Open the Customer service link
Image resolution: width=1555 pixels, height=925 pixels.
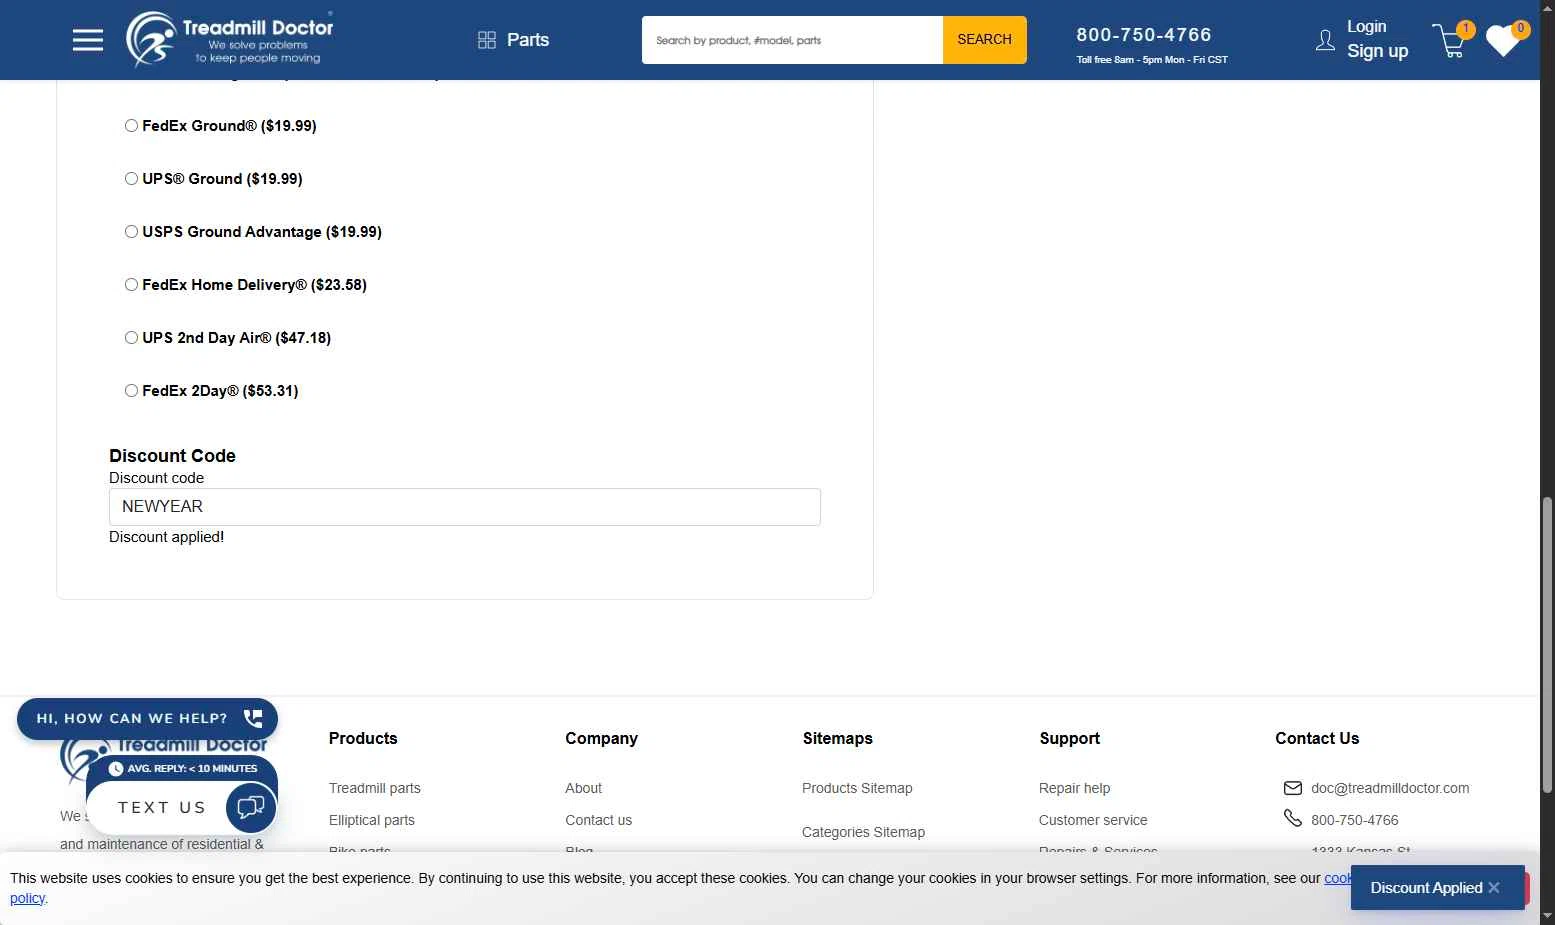point(1093,820)
